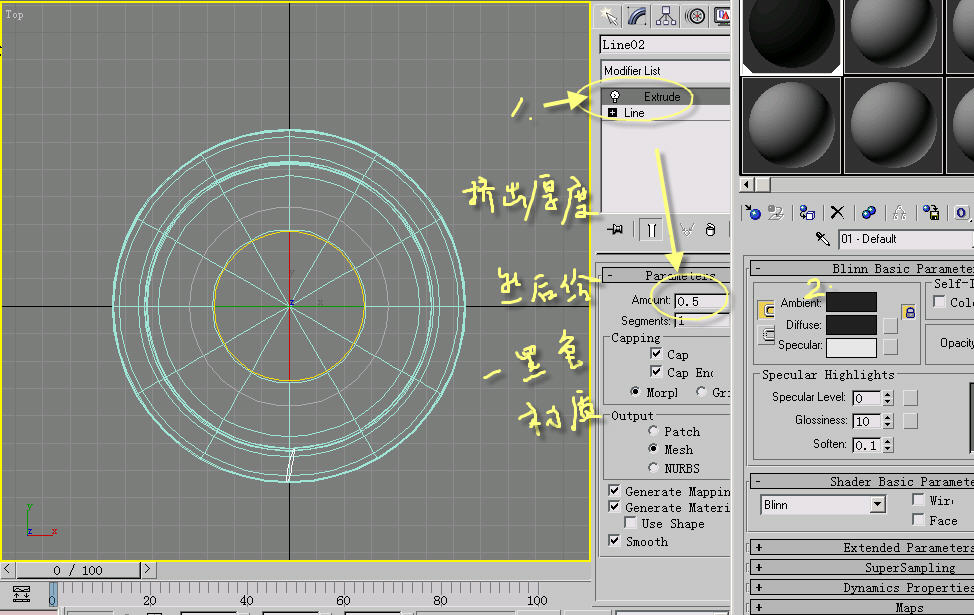Click the Put to Library icon
Viewport: 974px width, 615px height.
[x=931, y=213]
